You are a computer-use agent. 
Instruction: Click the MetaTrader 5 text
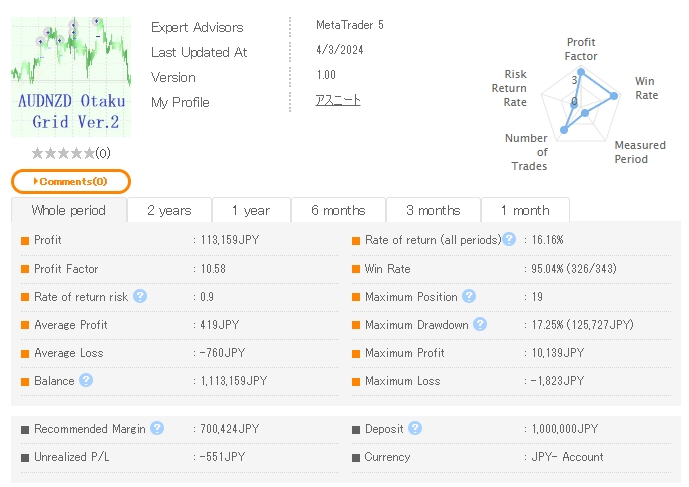(350, 25)
